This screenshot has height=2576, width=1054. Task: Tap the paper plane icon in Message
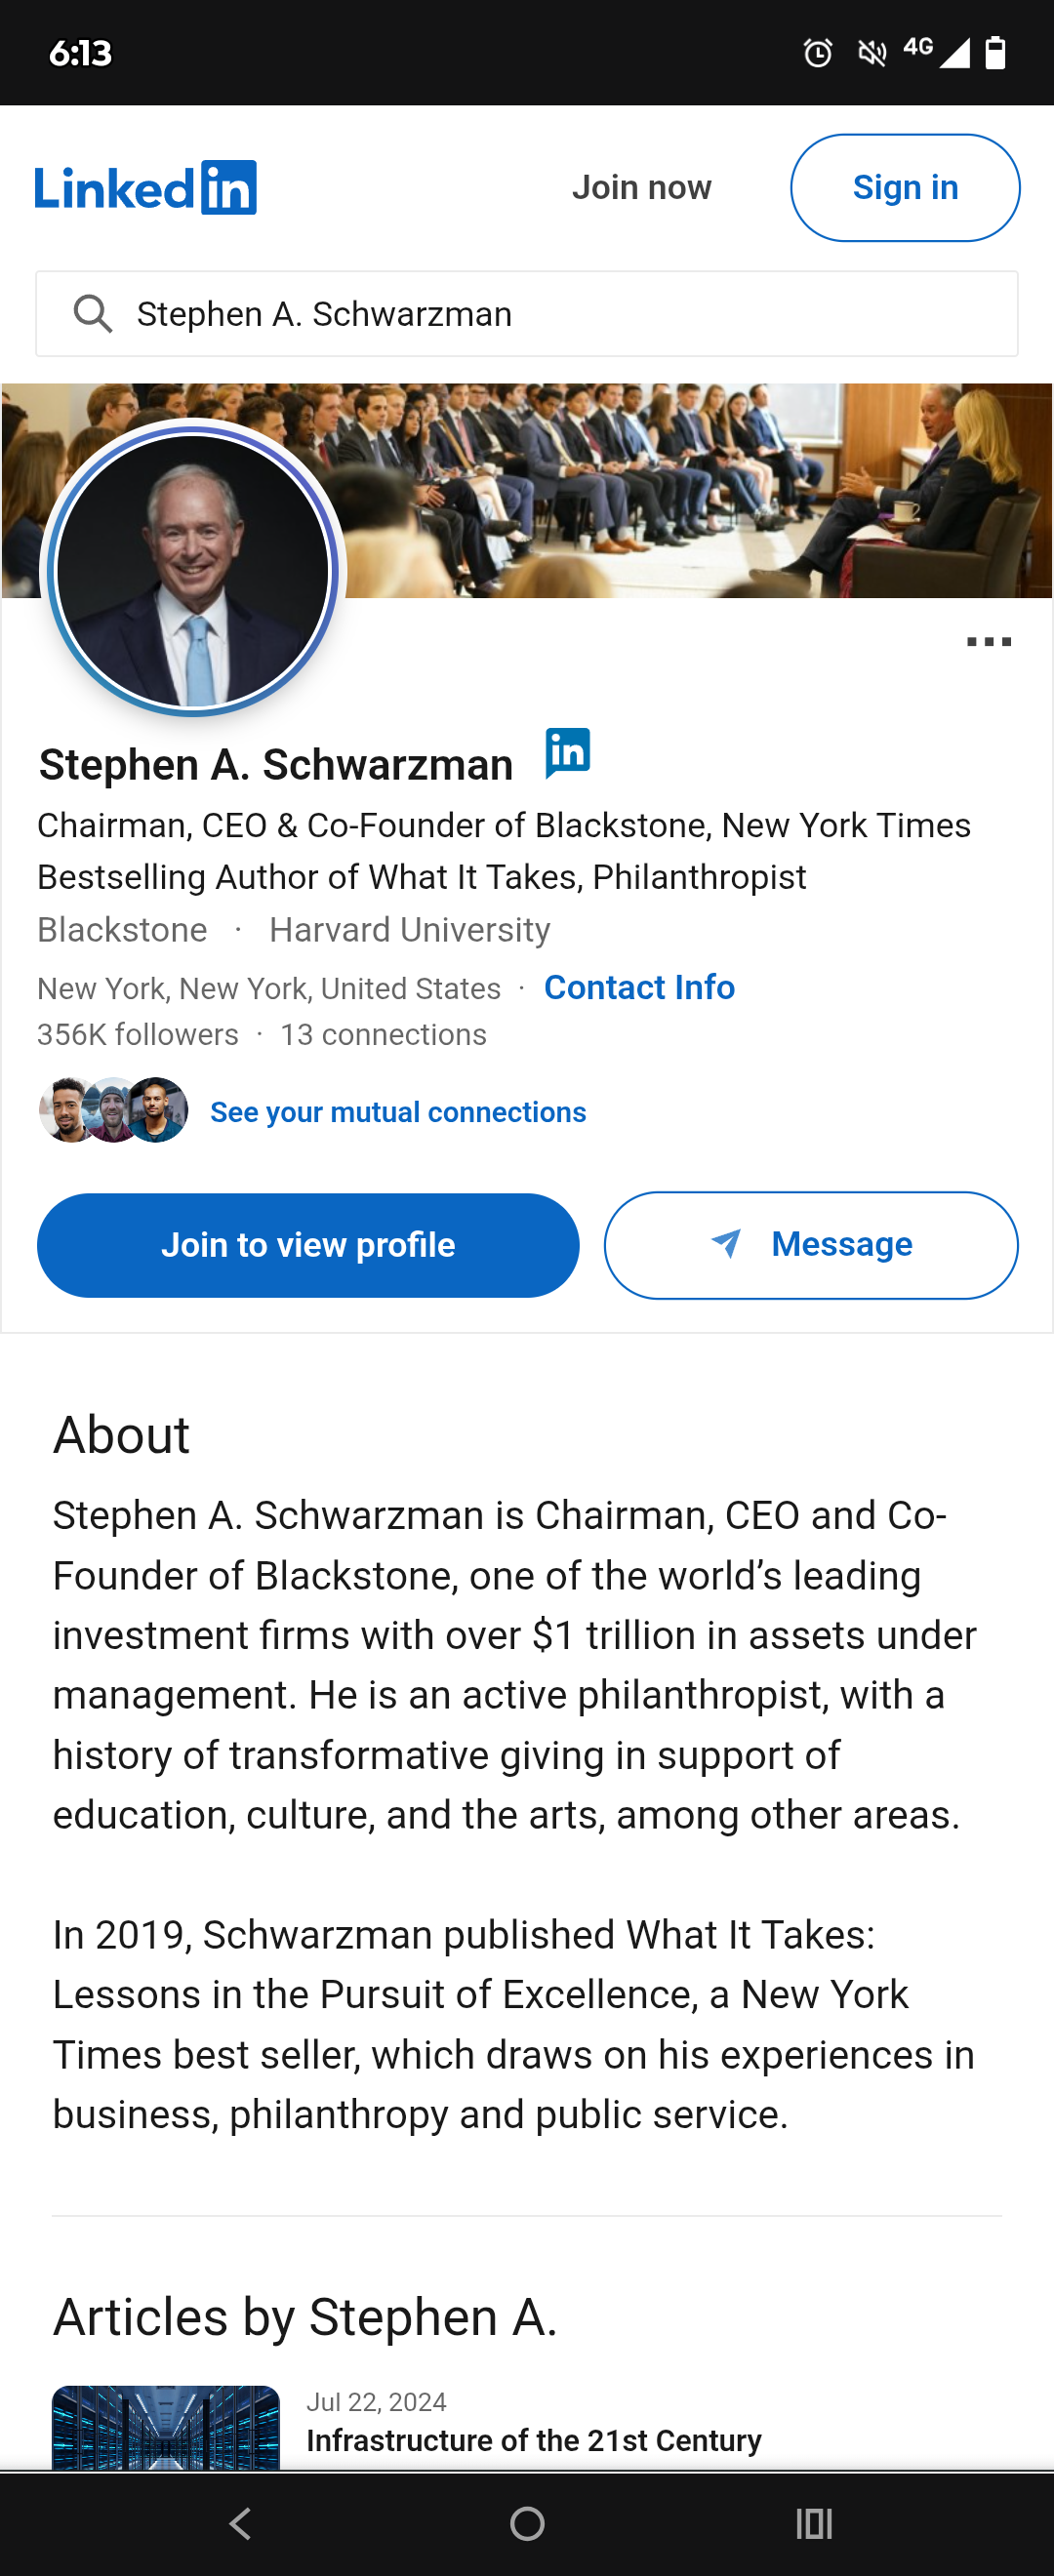pyautogui.click(x=726, y=1243)
